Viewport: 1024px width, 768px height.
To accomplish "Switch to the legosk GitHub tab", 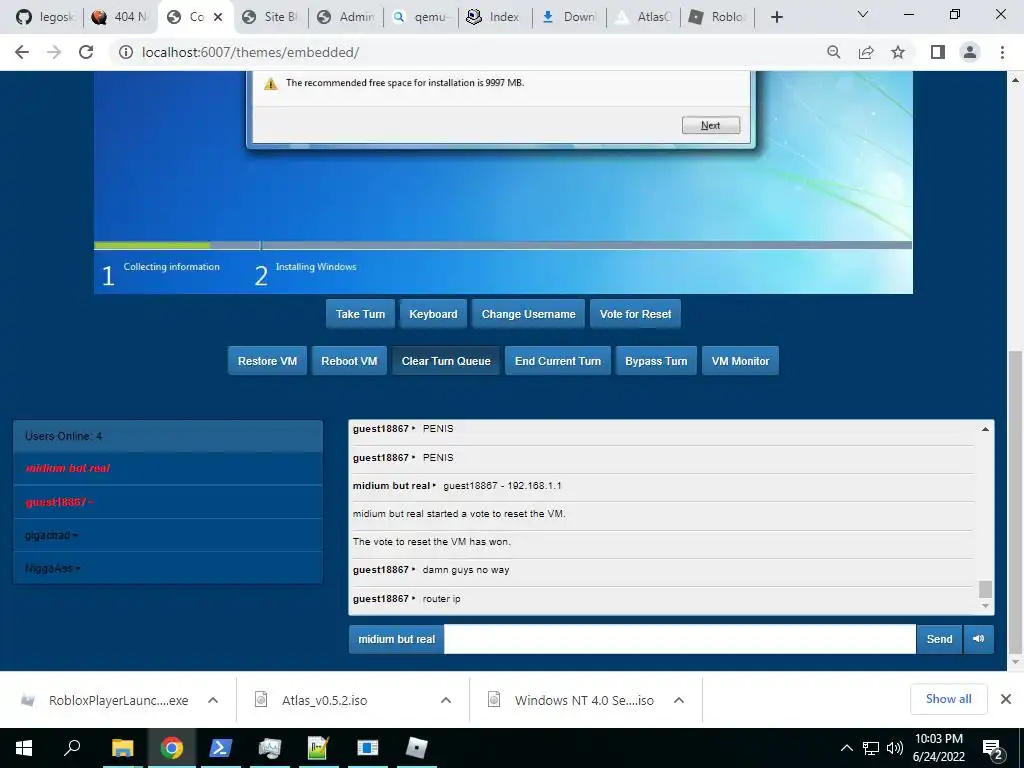I will coord(44,17).
